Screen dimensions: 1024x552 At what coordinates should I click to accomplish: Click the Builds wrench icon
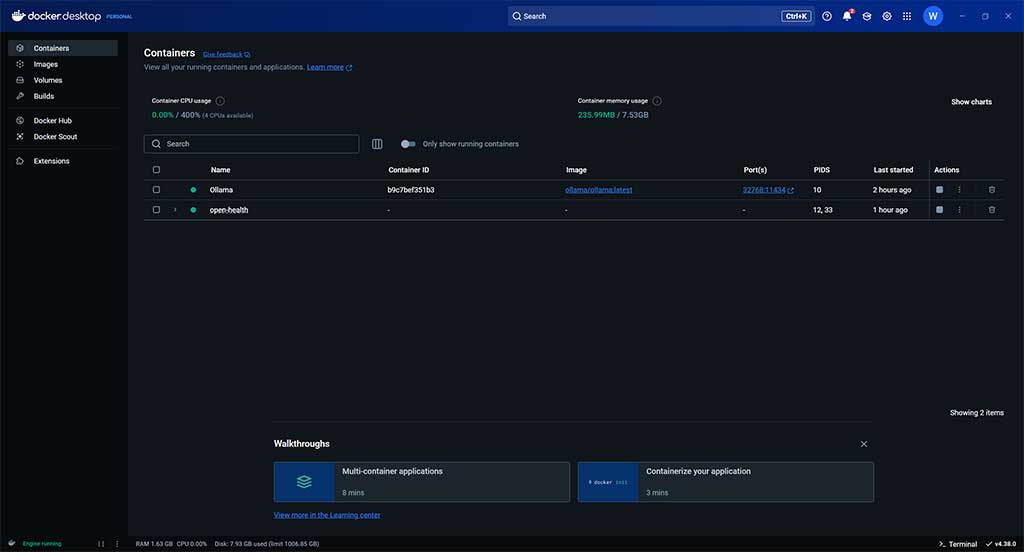[x=20, y=96]
